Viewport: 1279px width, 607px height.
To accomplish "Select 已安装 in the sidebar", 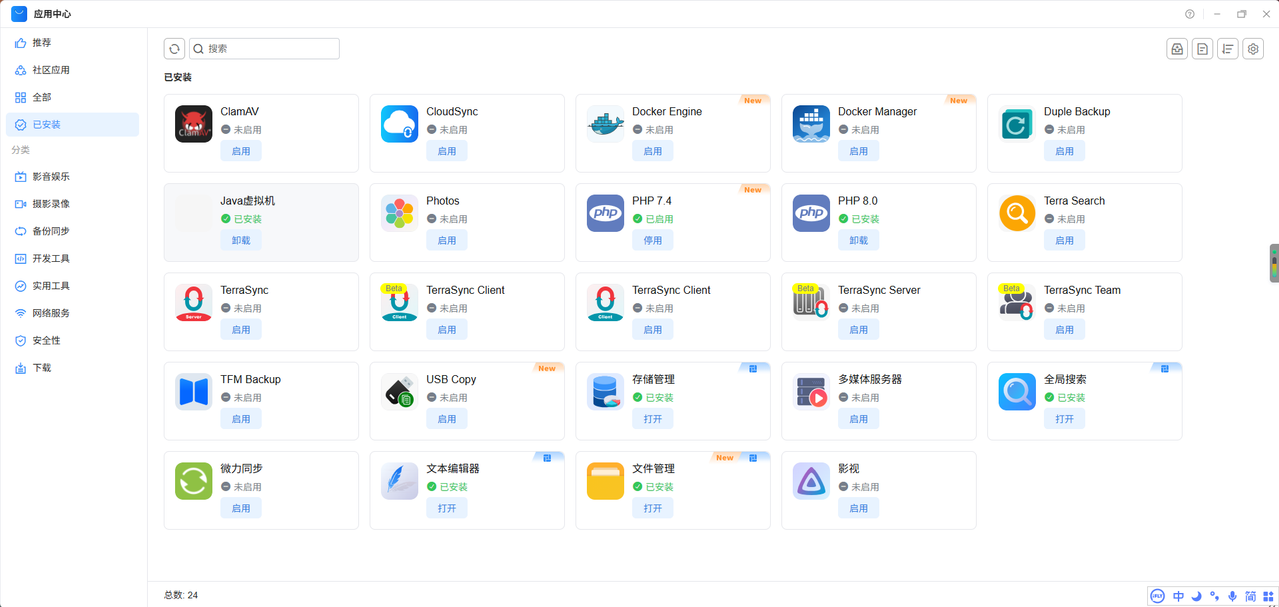I will coord(72,124).
